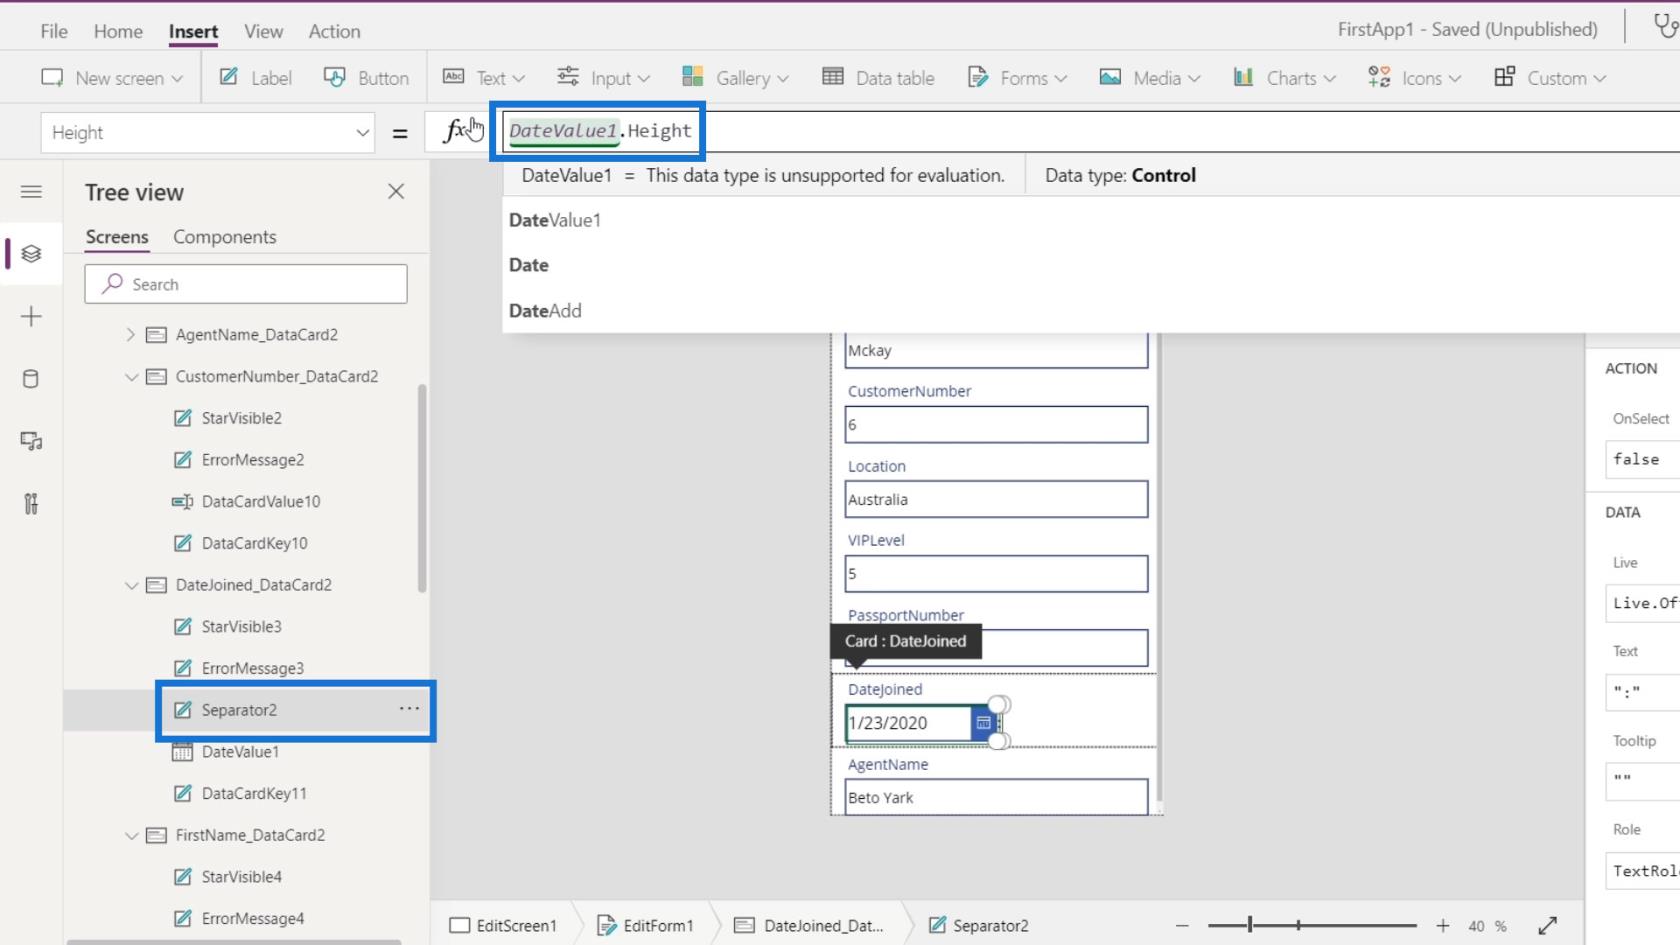Open the Insert tab
This screenshot has height=945, width=1680.
193,31
